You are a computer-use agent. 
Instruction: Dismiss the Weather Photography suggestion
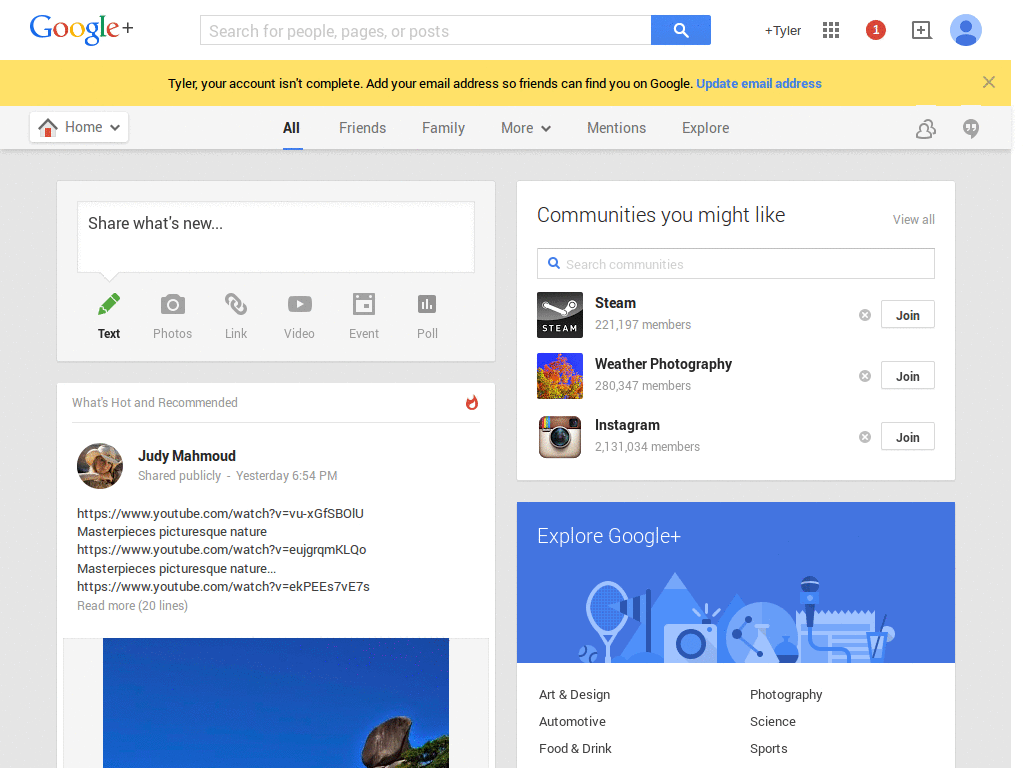tap(865, 376)
